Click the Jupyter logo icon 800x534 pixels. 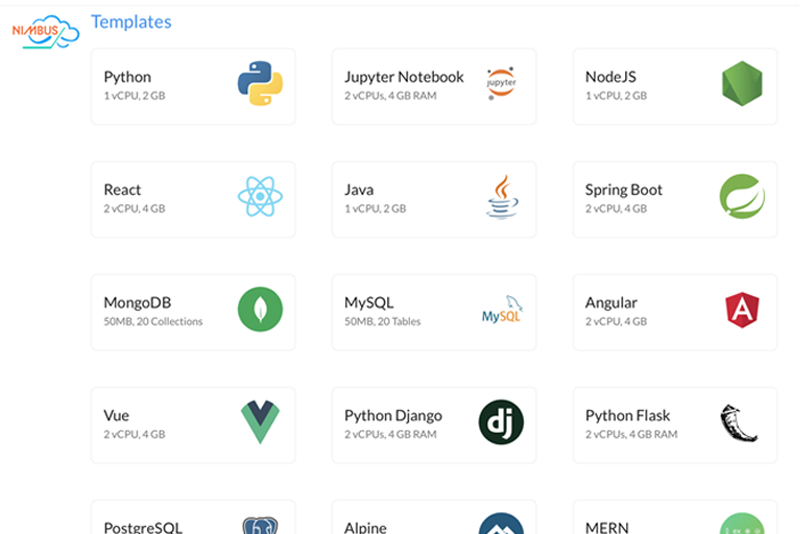[501, 84]
